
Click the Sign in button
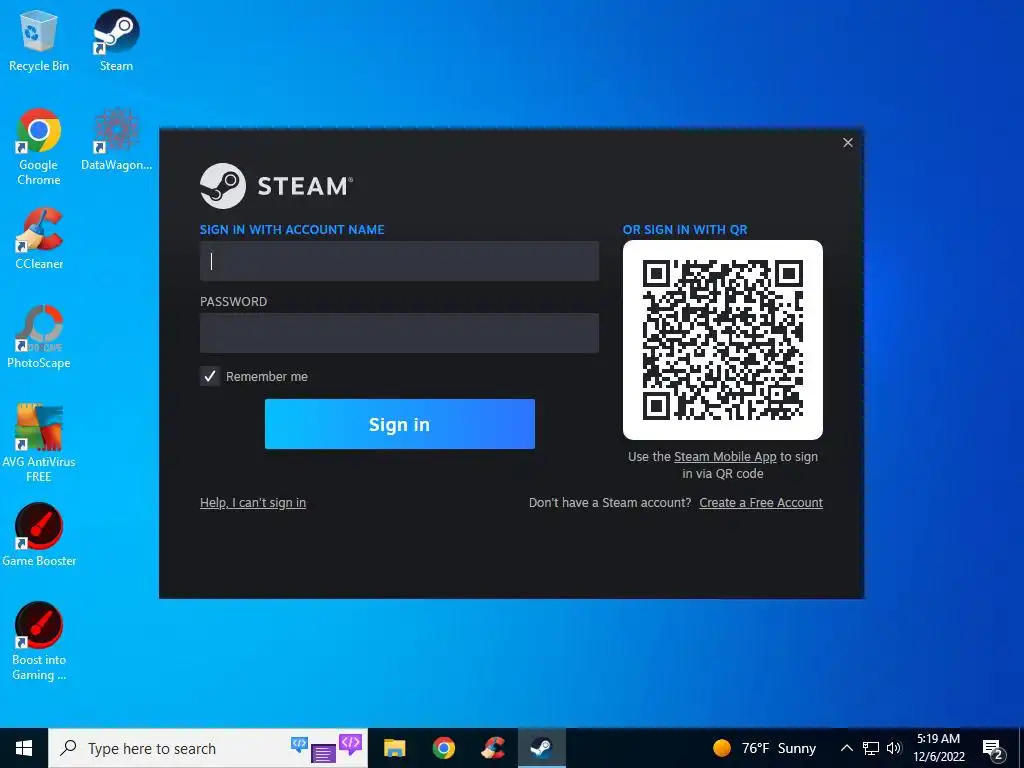(400, 424)
